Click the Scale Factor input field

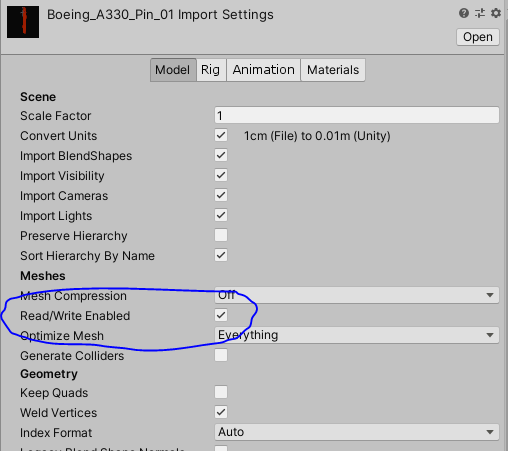357,115
